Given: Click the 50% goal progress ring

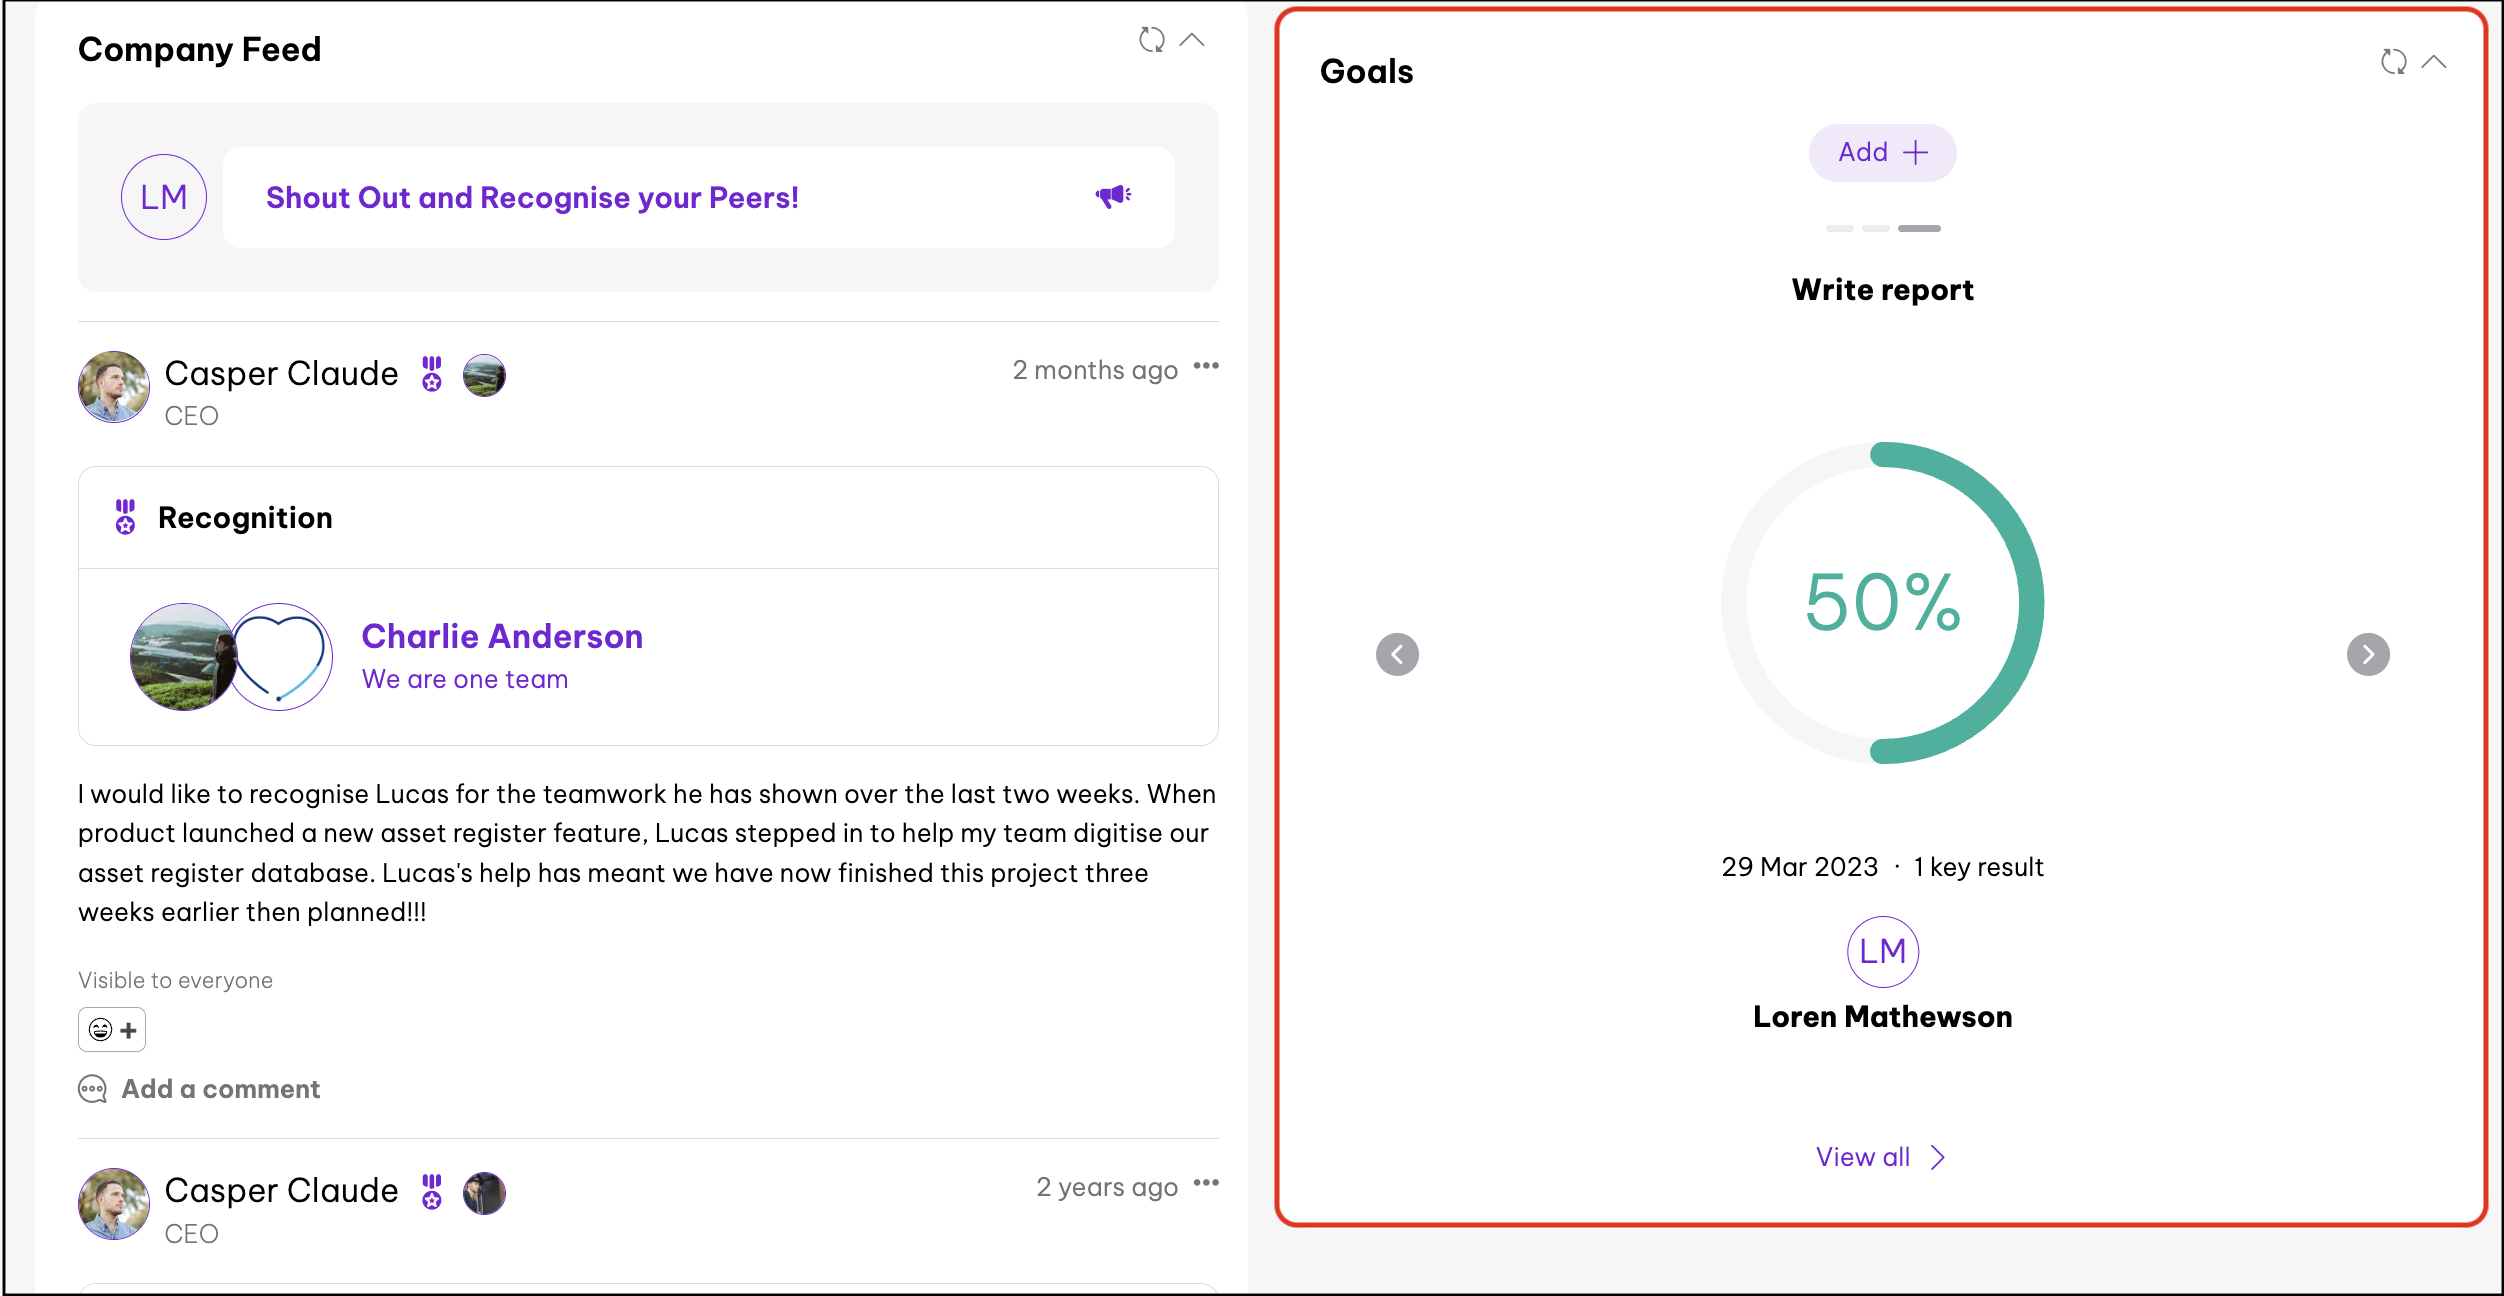Looking at the screenshot, I should pyautogui.click(x=1882, y=603).
